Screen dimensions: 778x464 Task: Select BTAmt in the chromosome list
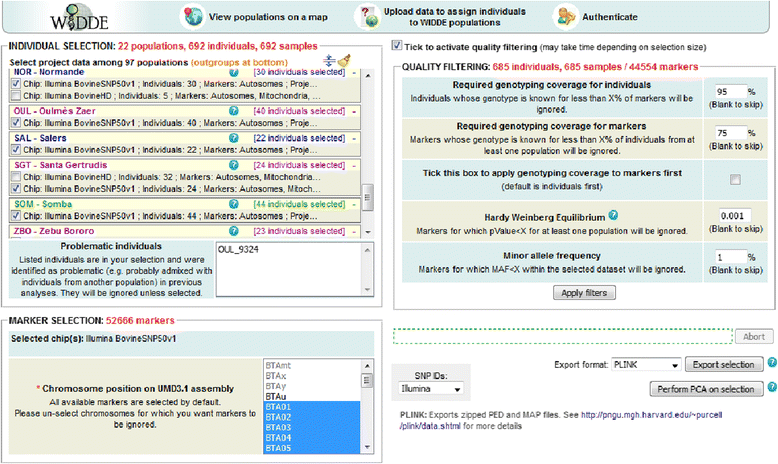pos(277,367)
